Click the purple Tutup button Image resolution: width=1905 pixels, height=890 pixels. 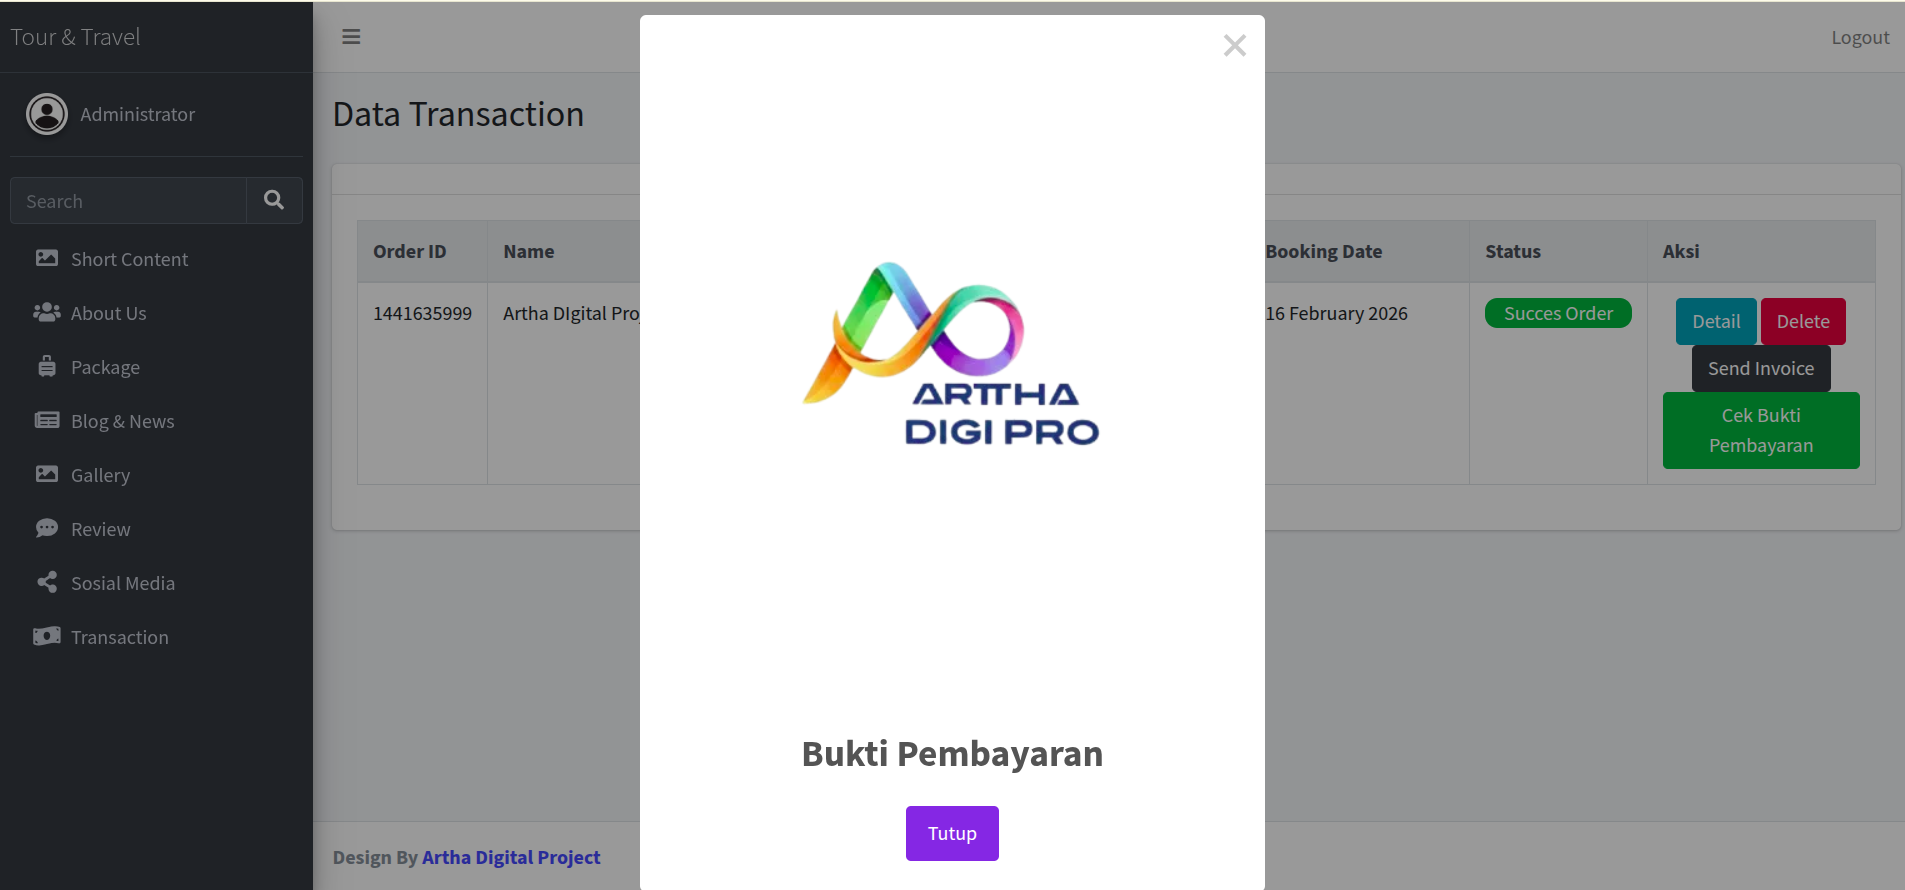pyautogui.click(x=951, y=833)
